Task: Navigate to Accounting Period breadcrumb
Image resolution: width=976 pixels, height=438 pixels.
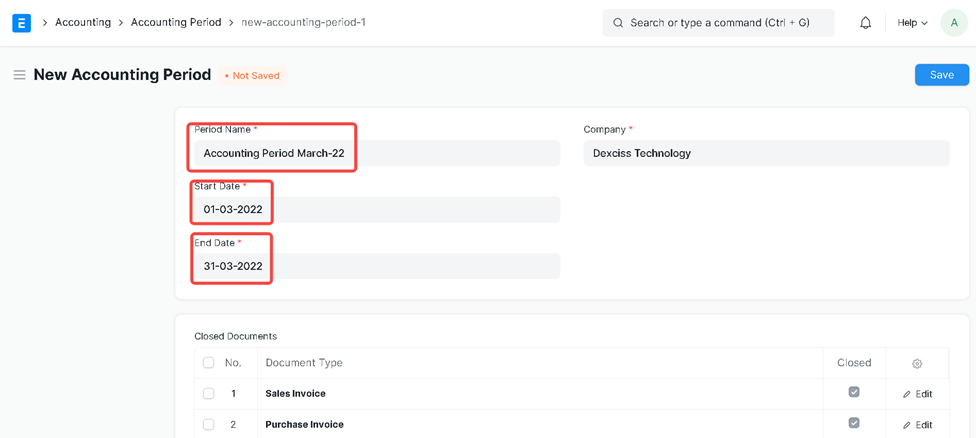Action: [176, 22]
